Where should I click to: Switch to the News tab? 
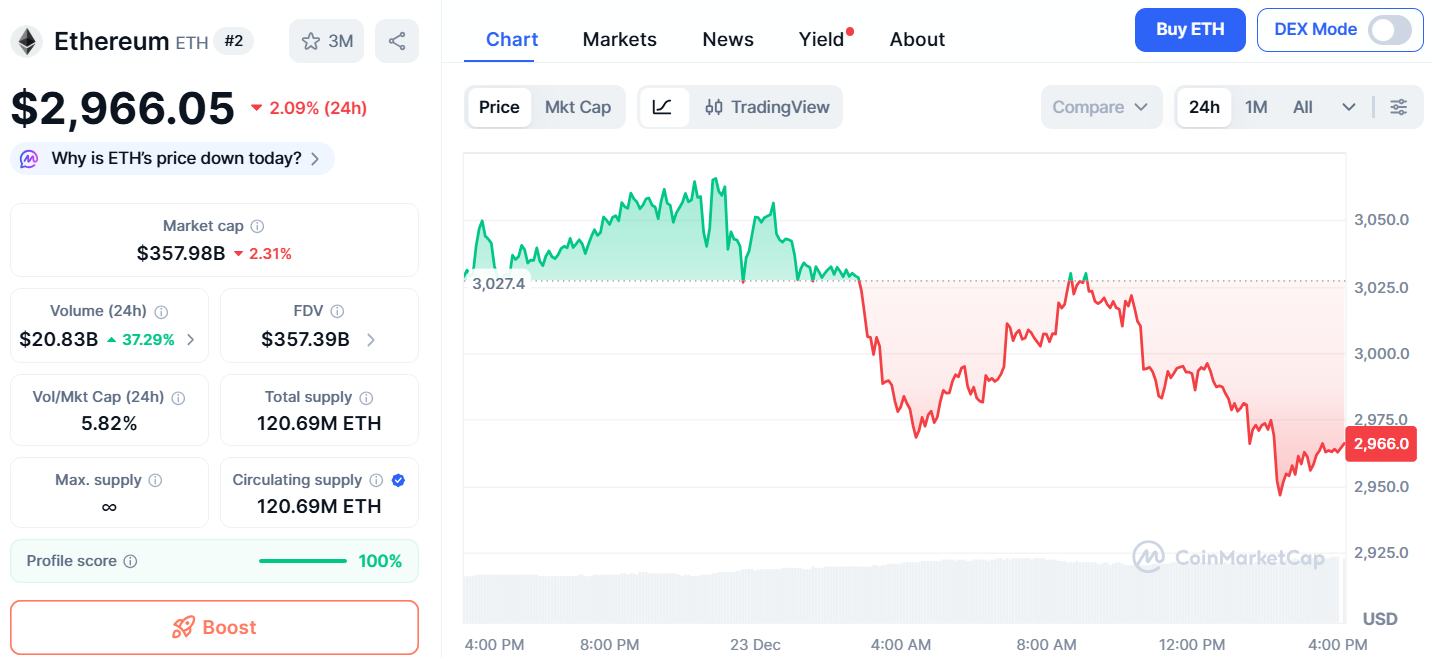pos(728,39)
